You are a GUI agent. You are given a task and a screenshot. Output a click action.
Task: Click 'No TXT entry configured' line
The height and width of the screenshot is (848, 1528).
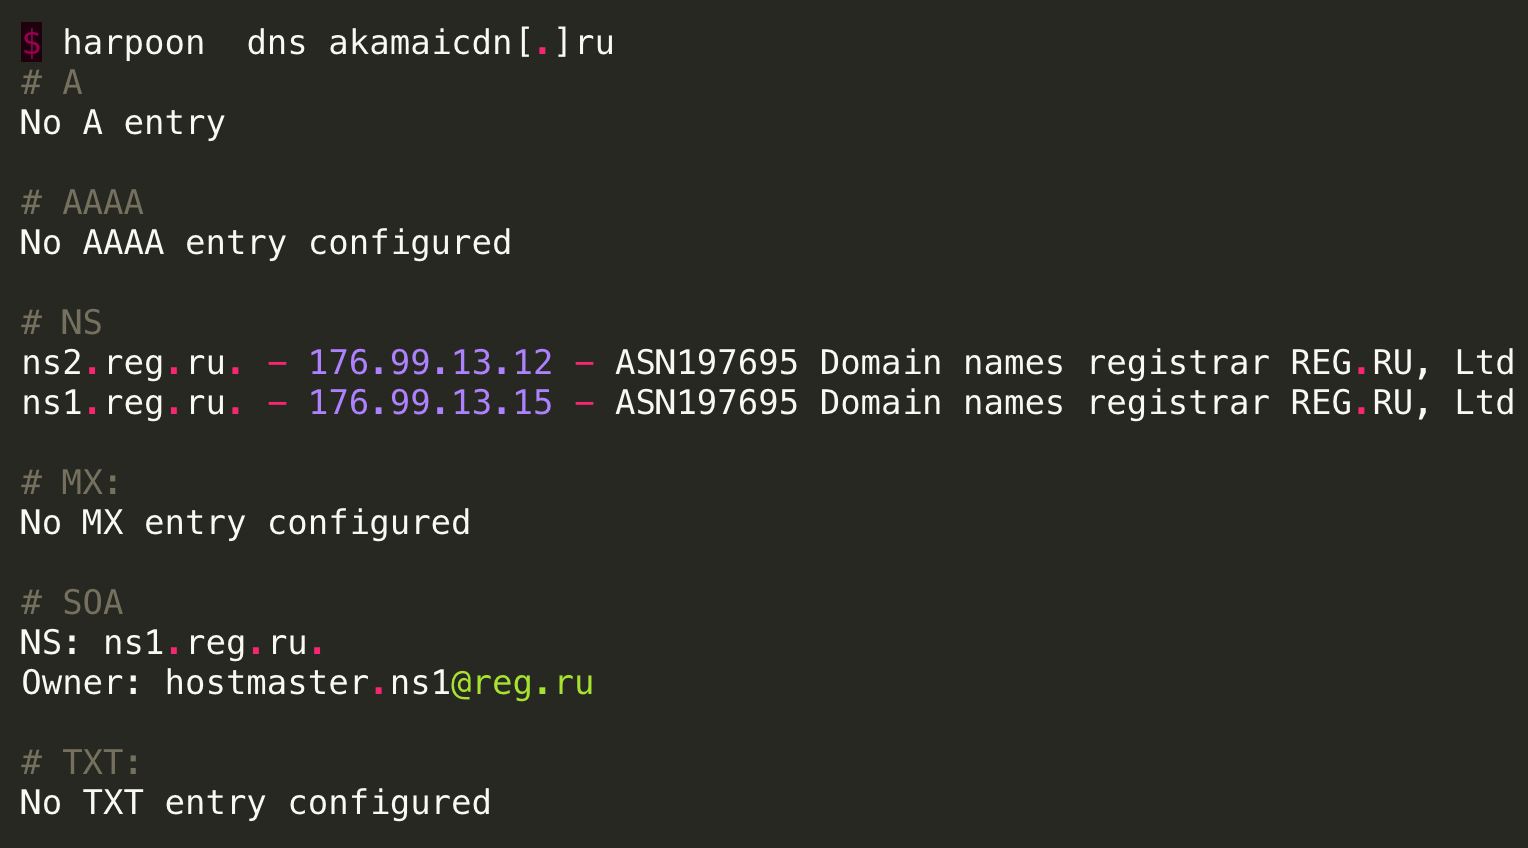(x=256, y=803)
